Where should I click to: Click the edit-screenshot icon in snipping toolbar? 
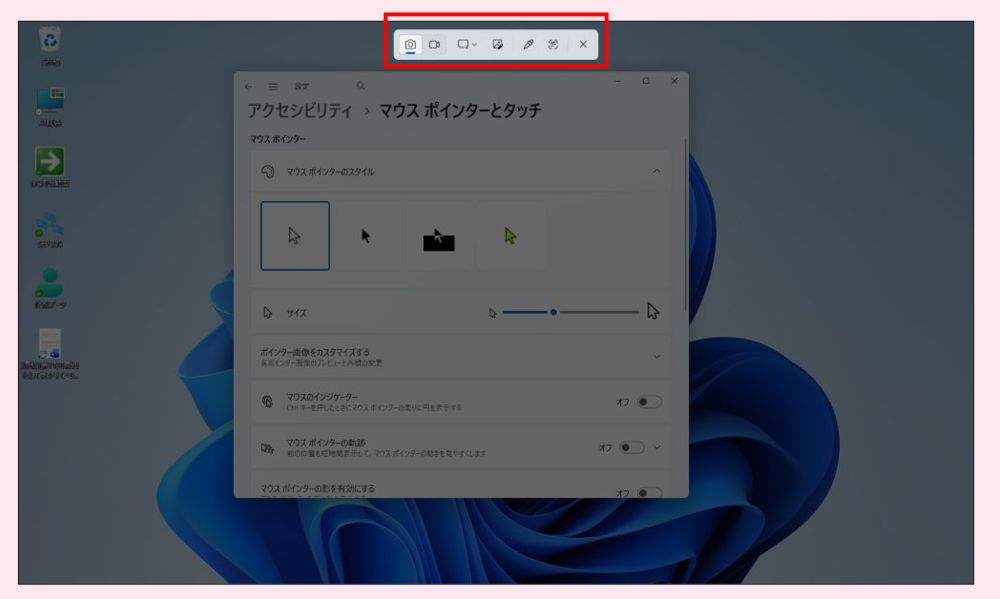(x=498, y=45)
